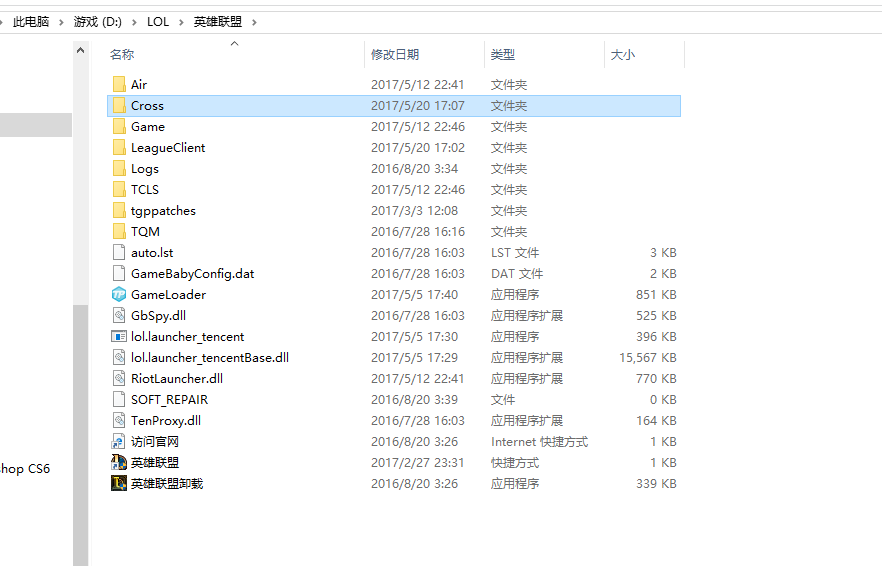The image size is (882, 566).
Task: Click the lol.launcher_tencentBase.dll icon
Action: click(119, 357)
